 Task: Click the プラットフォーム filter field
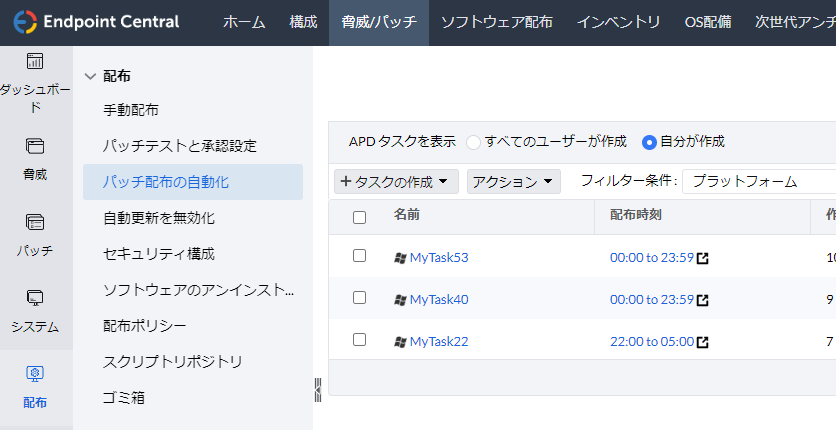pos(758,181)
